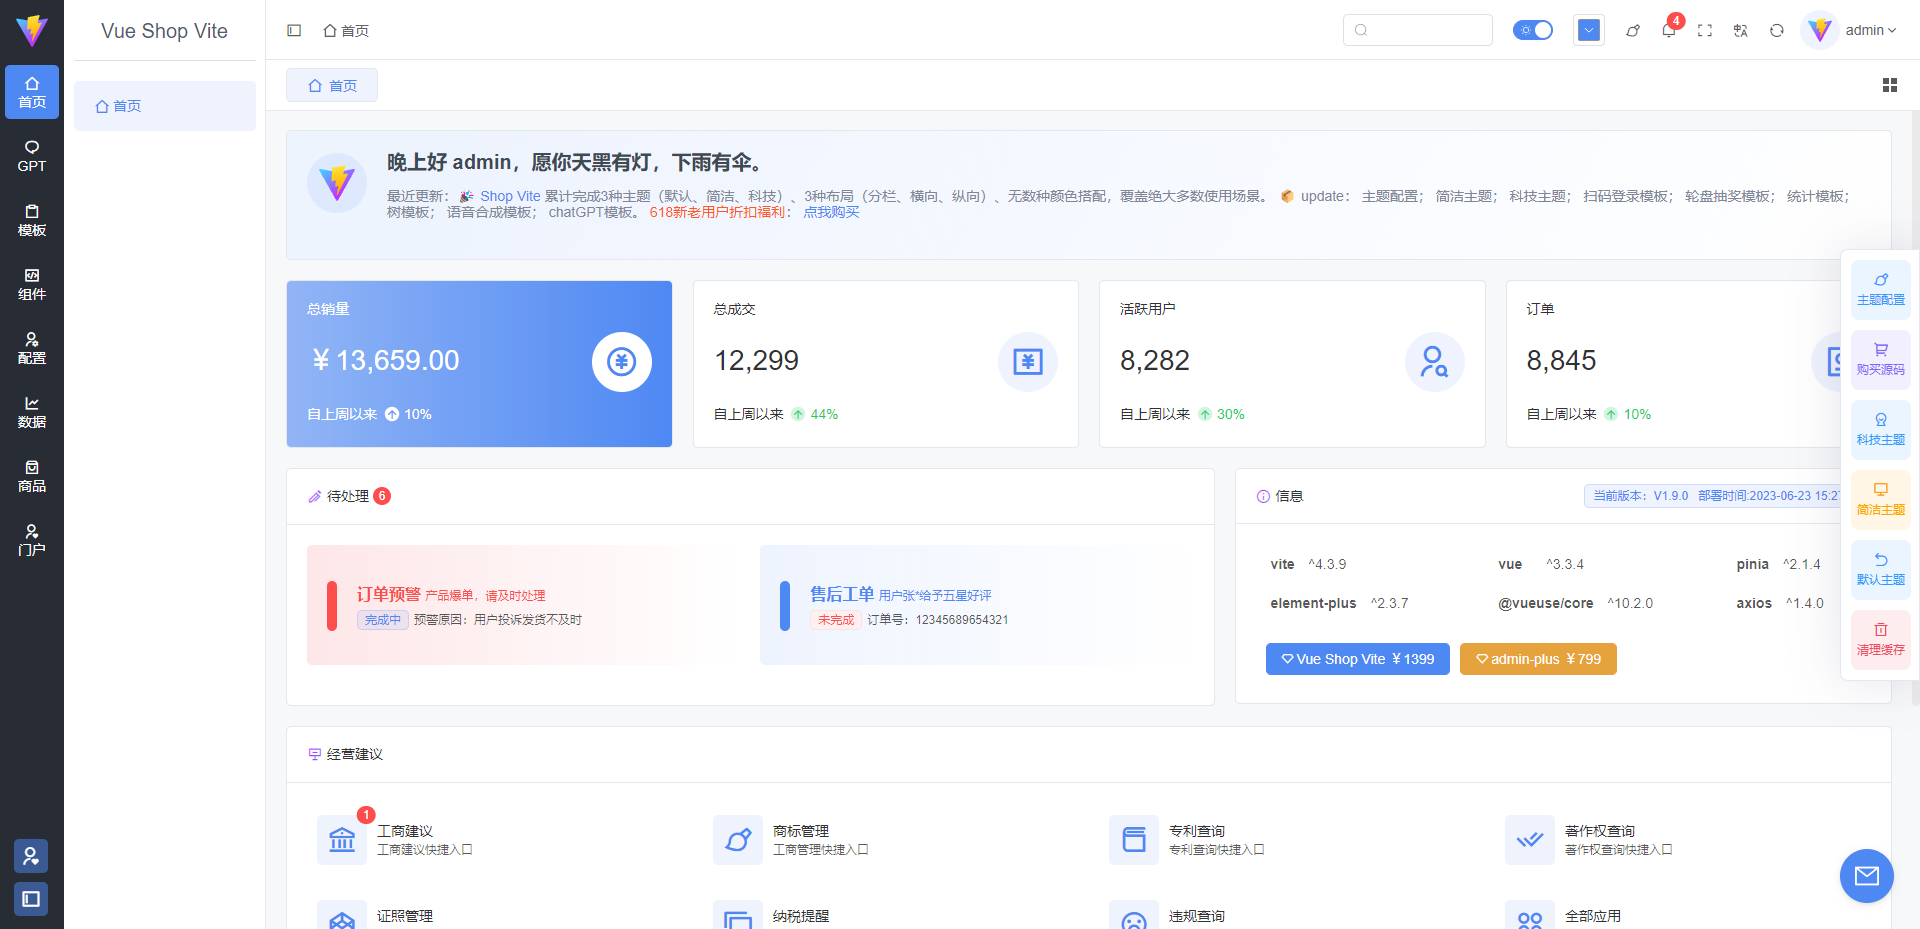Select the 首页 tab in tab bar
Image resolution: width=1920 pixels, height=929 pixels.
pyautogui.click(x=332, y=86)
